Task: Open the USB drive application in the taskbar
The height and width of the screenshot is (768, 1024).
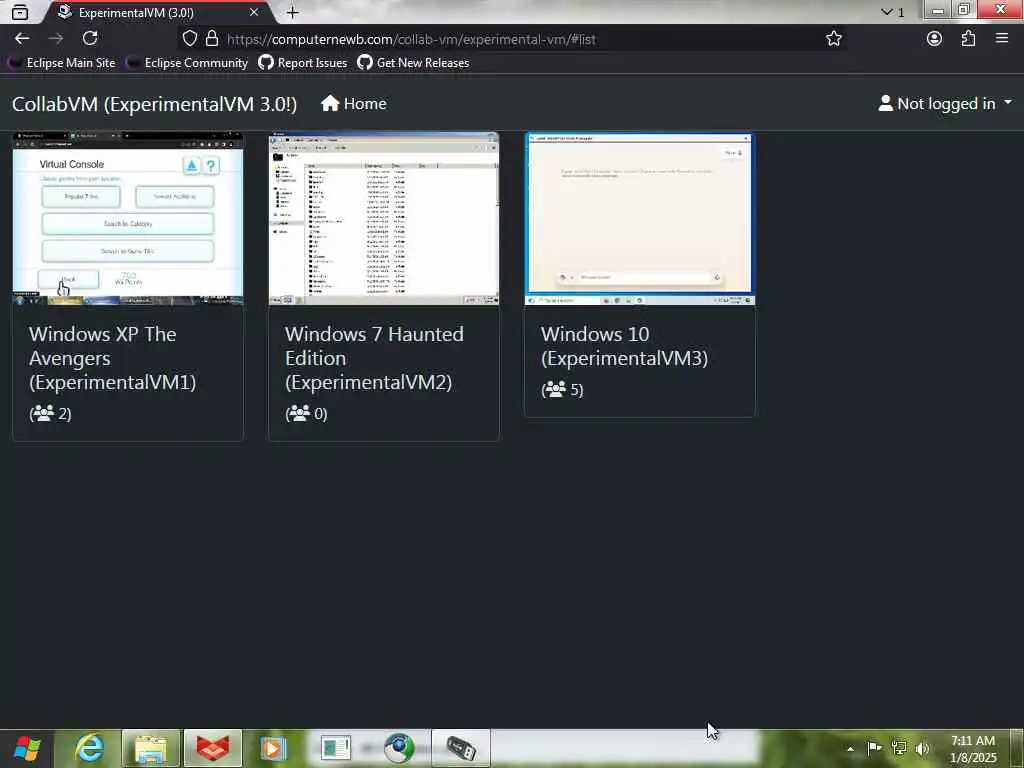Action: click(x=460, y=748)
